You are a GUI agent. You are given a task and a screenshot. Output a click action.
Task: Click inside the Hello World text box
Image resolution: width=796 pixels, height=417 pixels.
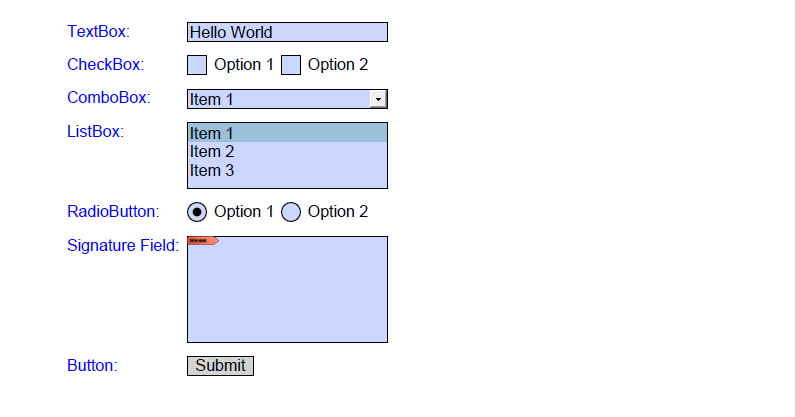click(287, 32)
